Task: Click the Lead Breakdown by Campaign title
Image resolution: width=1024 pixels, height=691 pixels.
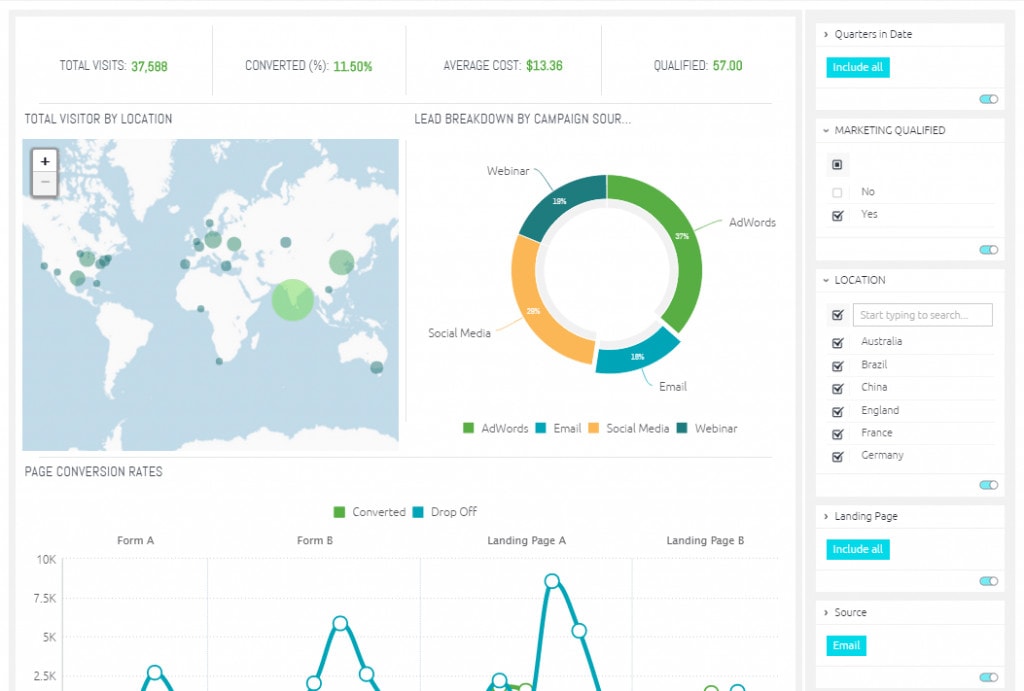Action: pyautogui.click(x=522, y=119)
